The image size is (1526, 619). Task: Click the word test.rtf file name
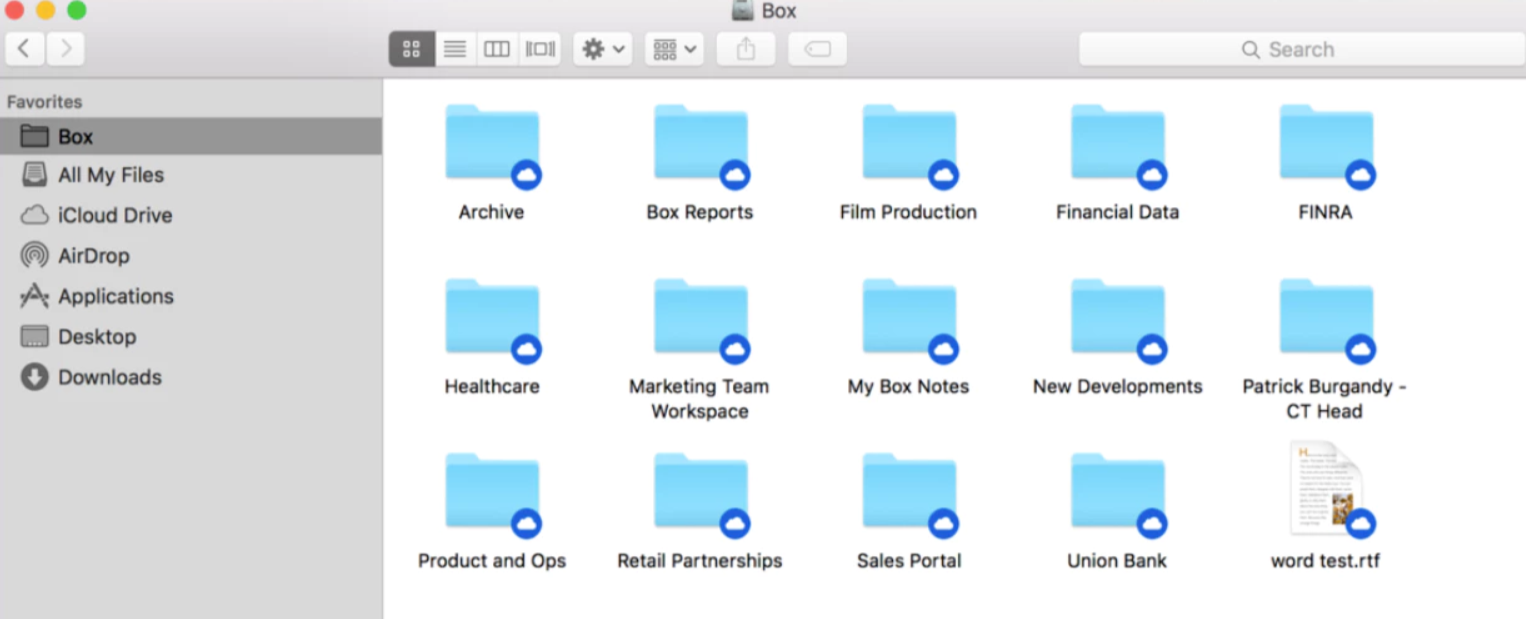coord(1325,561)
